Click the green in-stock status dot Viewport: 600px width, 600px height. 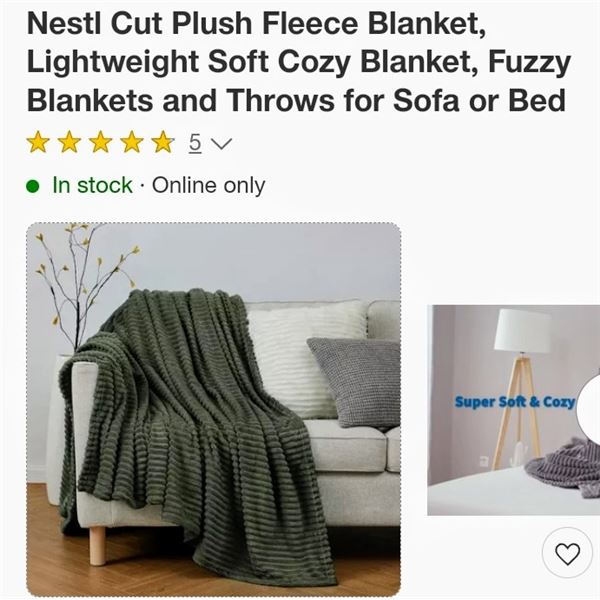point(33,186)
